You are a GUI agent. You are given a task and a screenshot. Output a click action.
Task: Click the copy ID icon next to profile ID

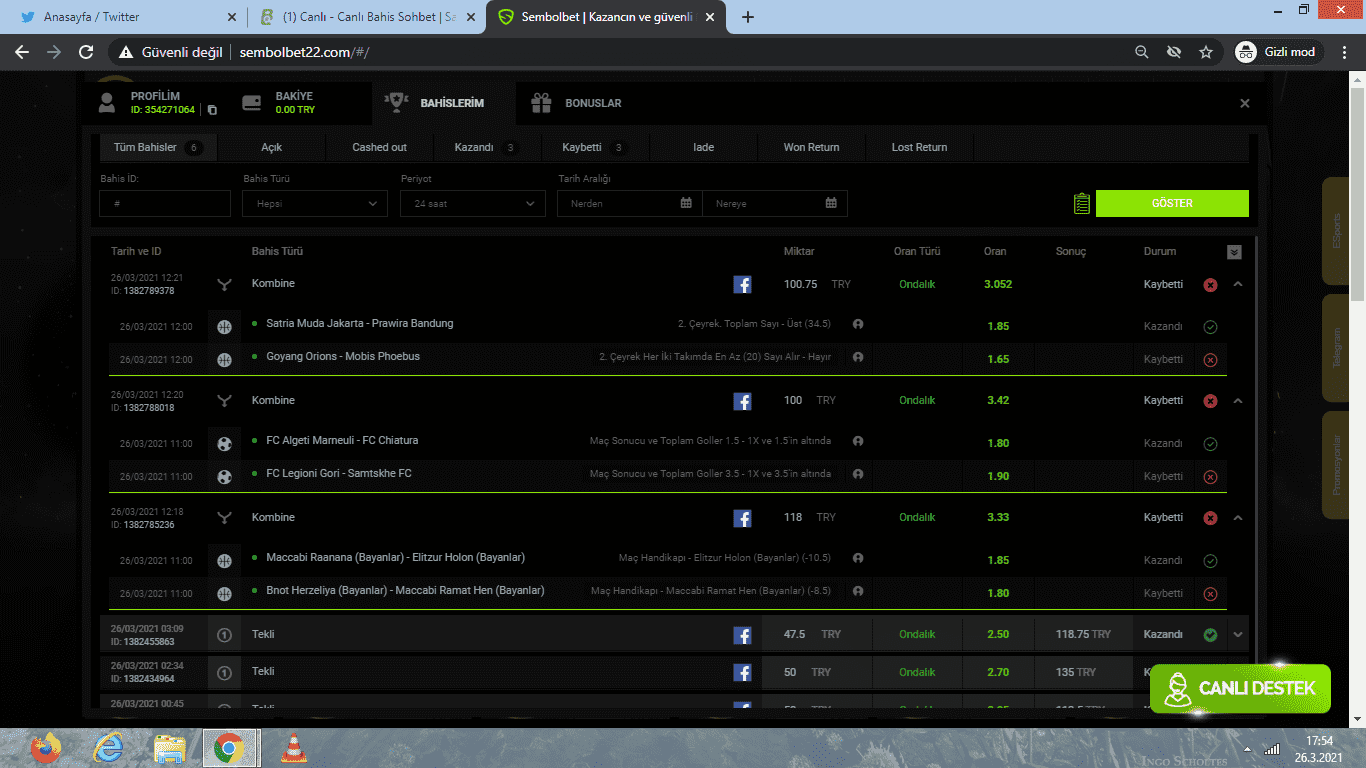(x=212, y=110)
